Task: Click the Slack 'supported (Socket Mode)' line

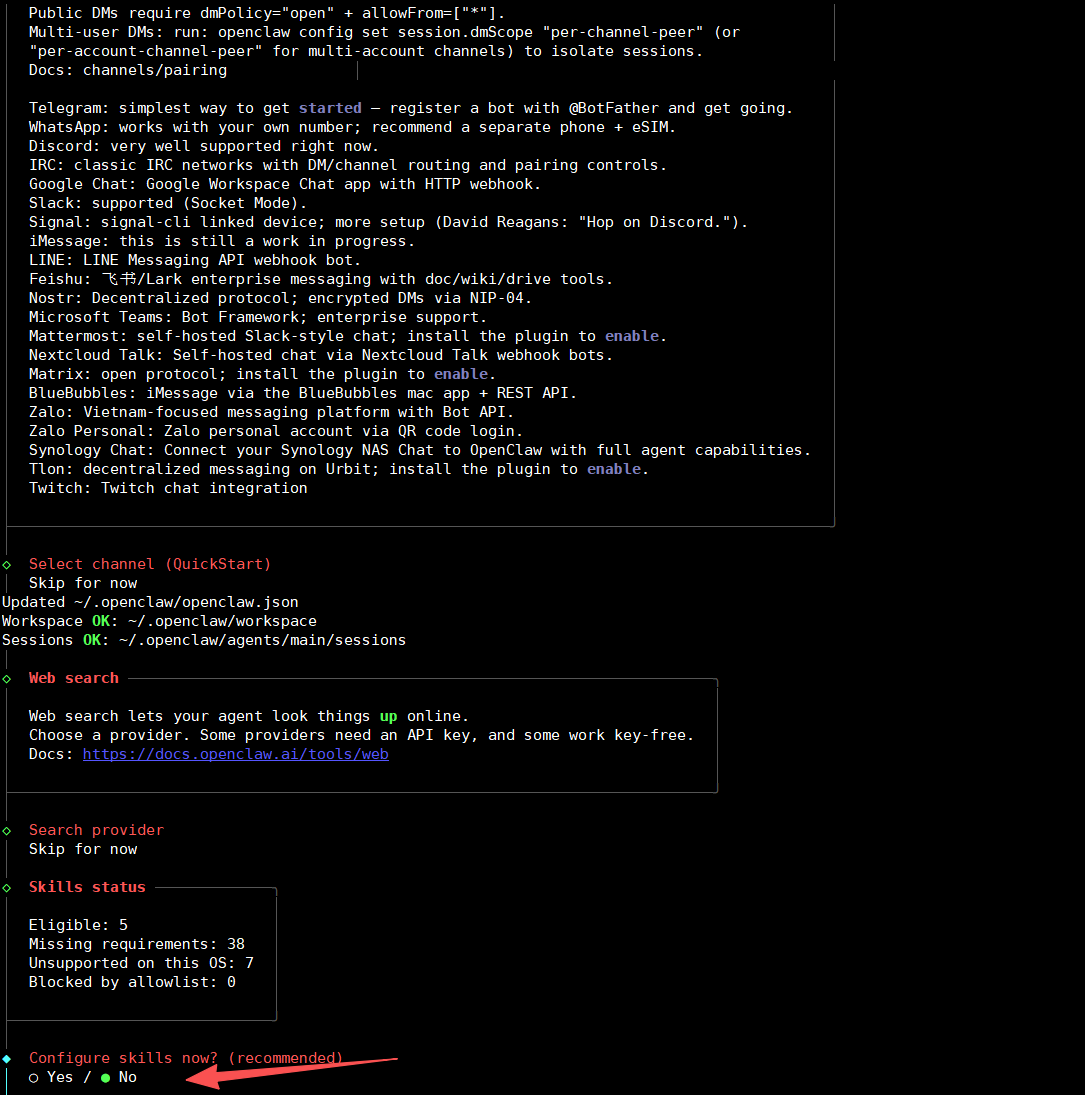Action: coord(168,203)
